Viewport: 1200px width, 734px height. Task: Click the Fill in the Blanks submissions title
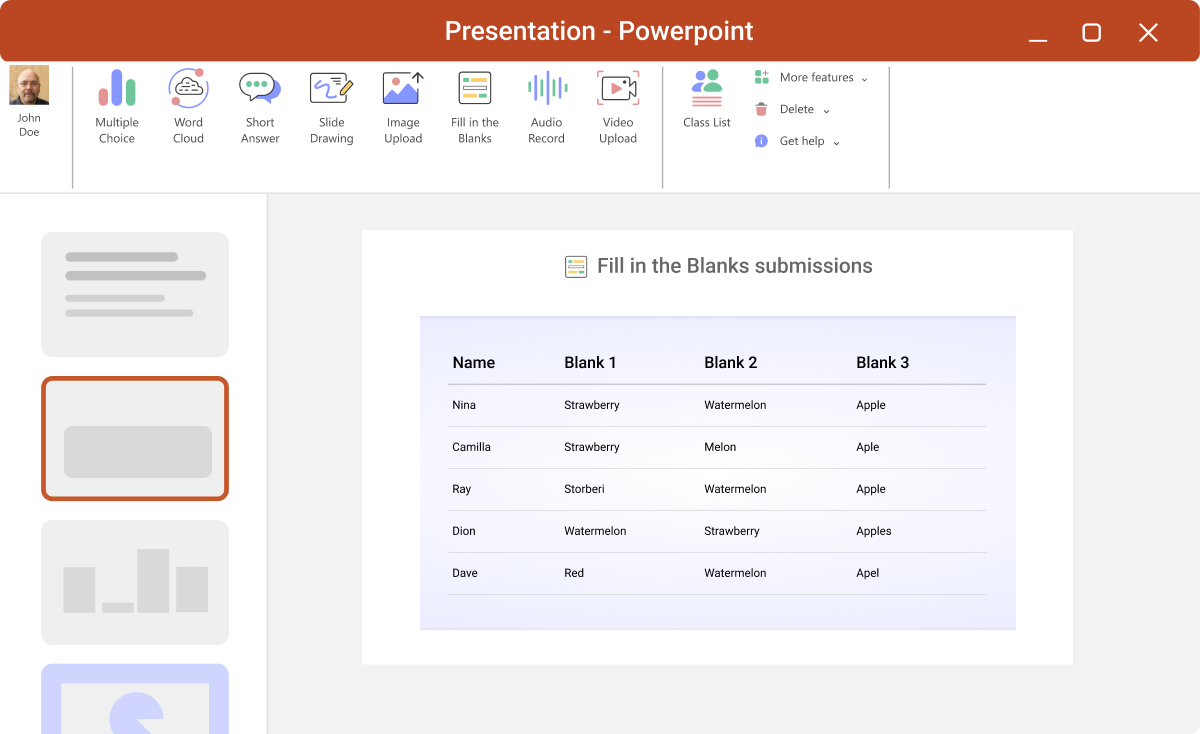click(735, 266)
